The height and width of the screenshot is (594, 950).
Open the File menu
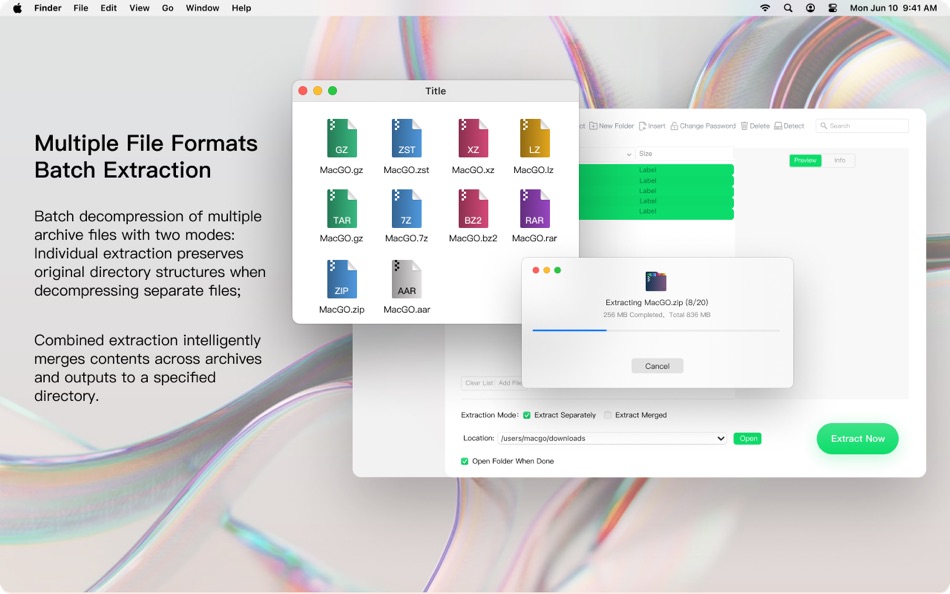coord(81,8)
